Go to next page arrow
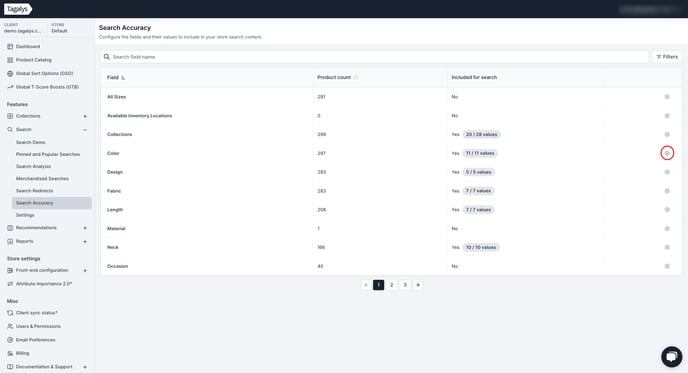This screenshot has width=688, height=373. coord(418,285)
